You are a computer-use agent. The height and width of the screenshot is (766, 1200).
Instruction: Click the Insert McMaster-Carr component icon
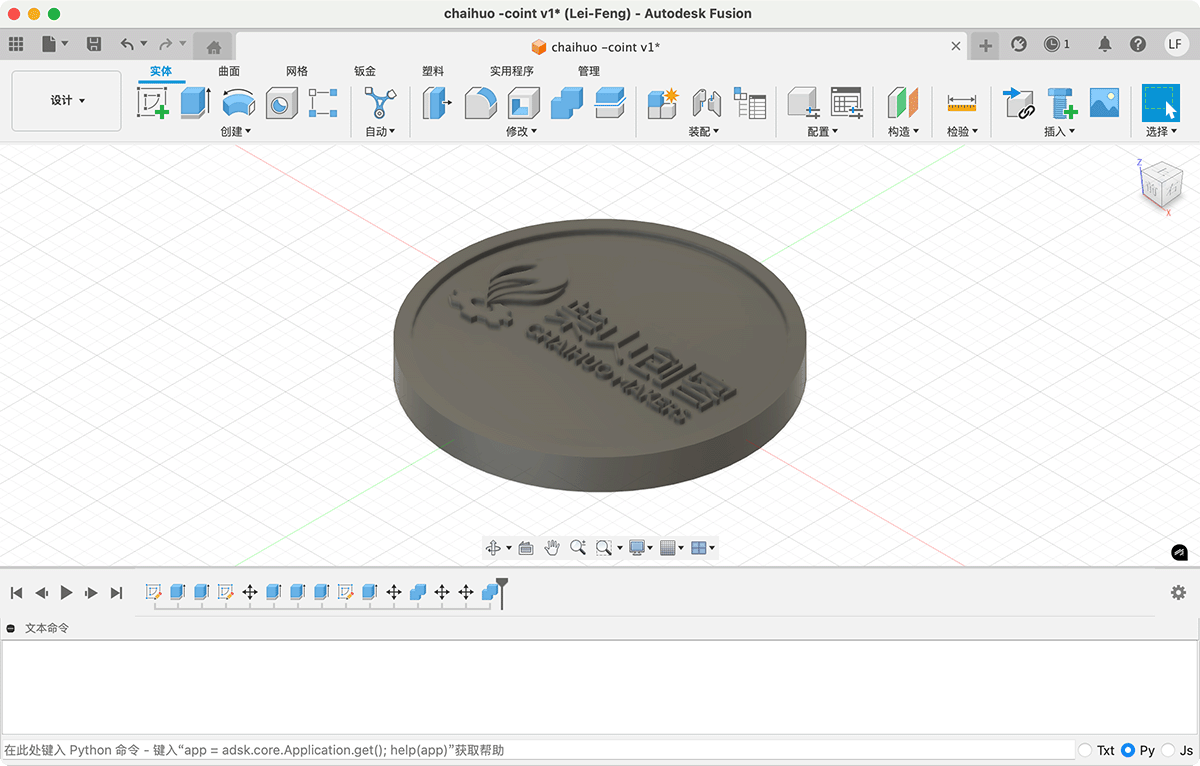(x=1062, y=103)
